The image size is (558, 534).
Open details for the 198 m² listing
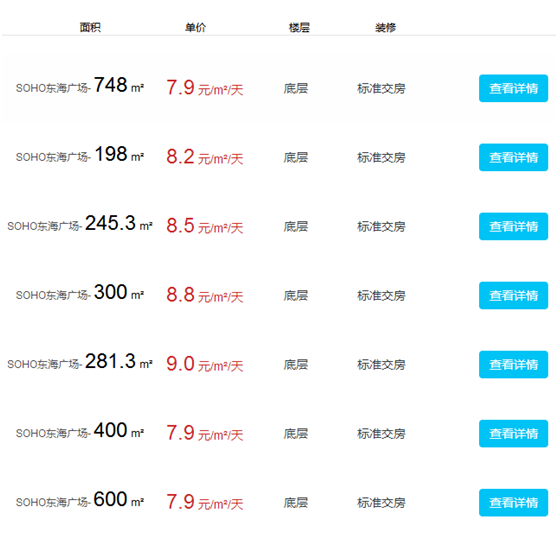point(513,157)
